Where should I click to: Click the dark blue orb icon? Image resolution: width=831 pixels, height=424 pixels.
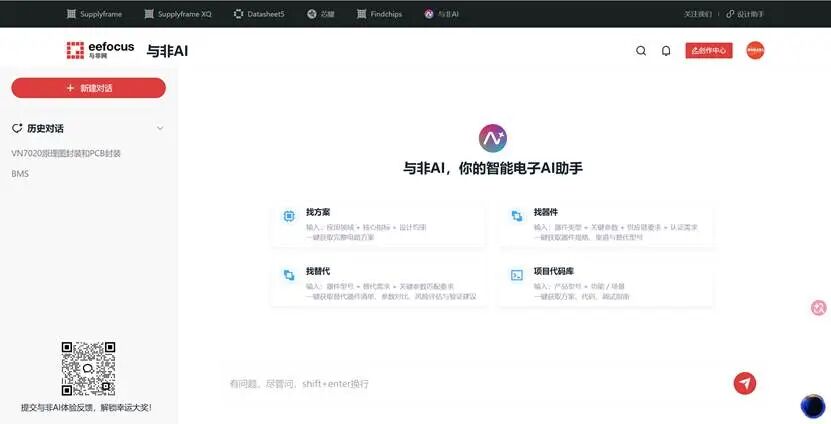813,406
